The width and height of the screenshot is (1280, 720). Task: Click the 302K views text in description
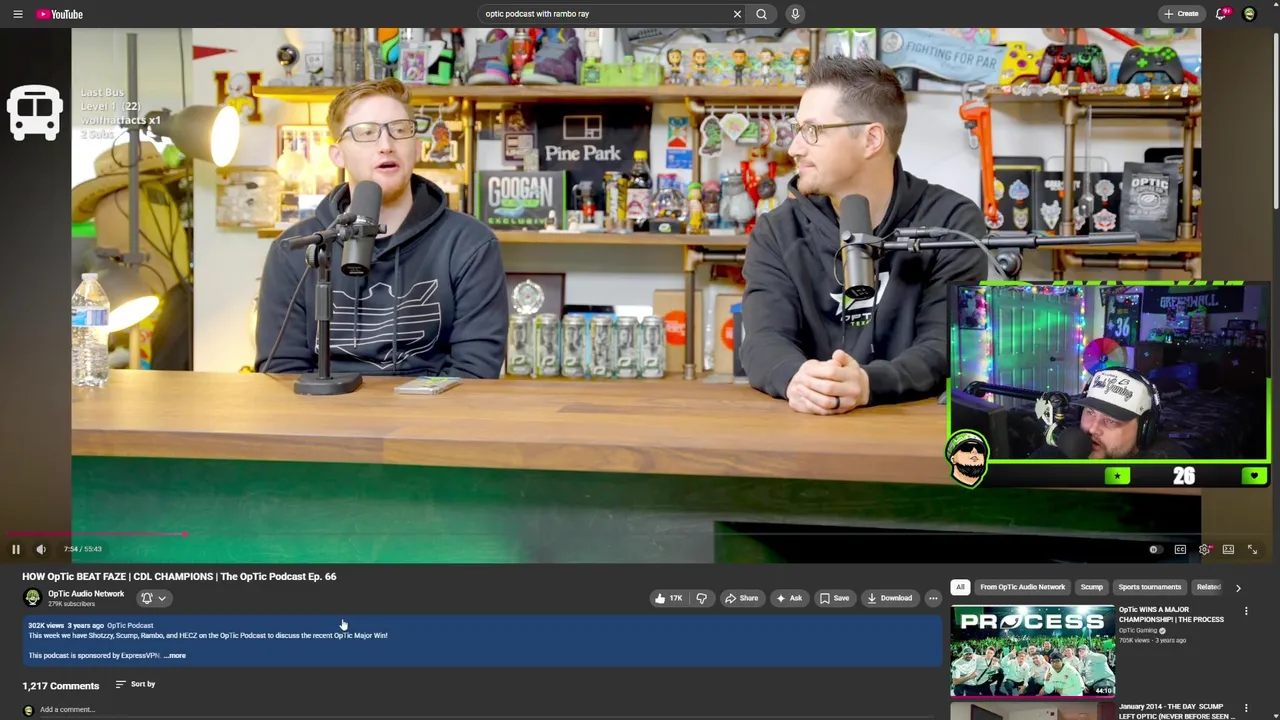click(46, 626)
